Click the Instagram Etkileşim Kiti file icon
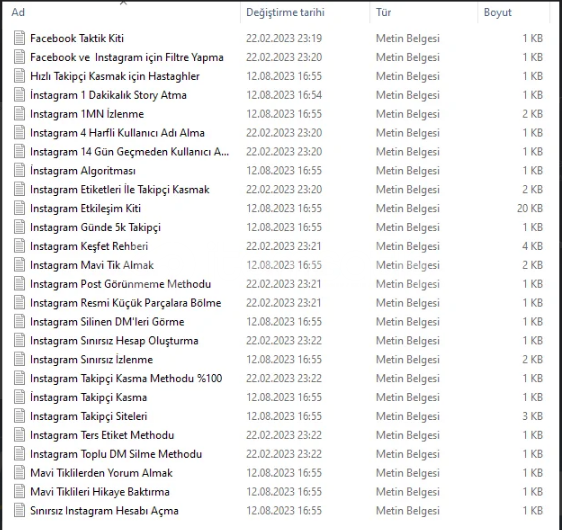The height and width of the screenshot is (530, 562). 19,208
